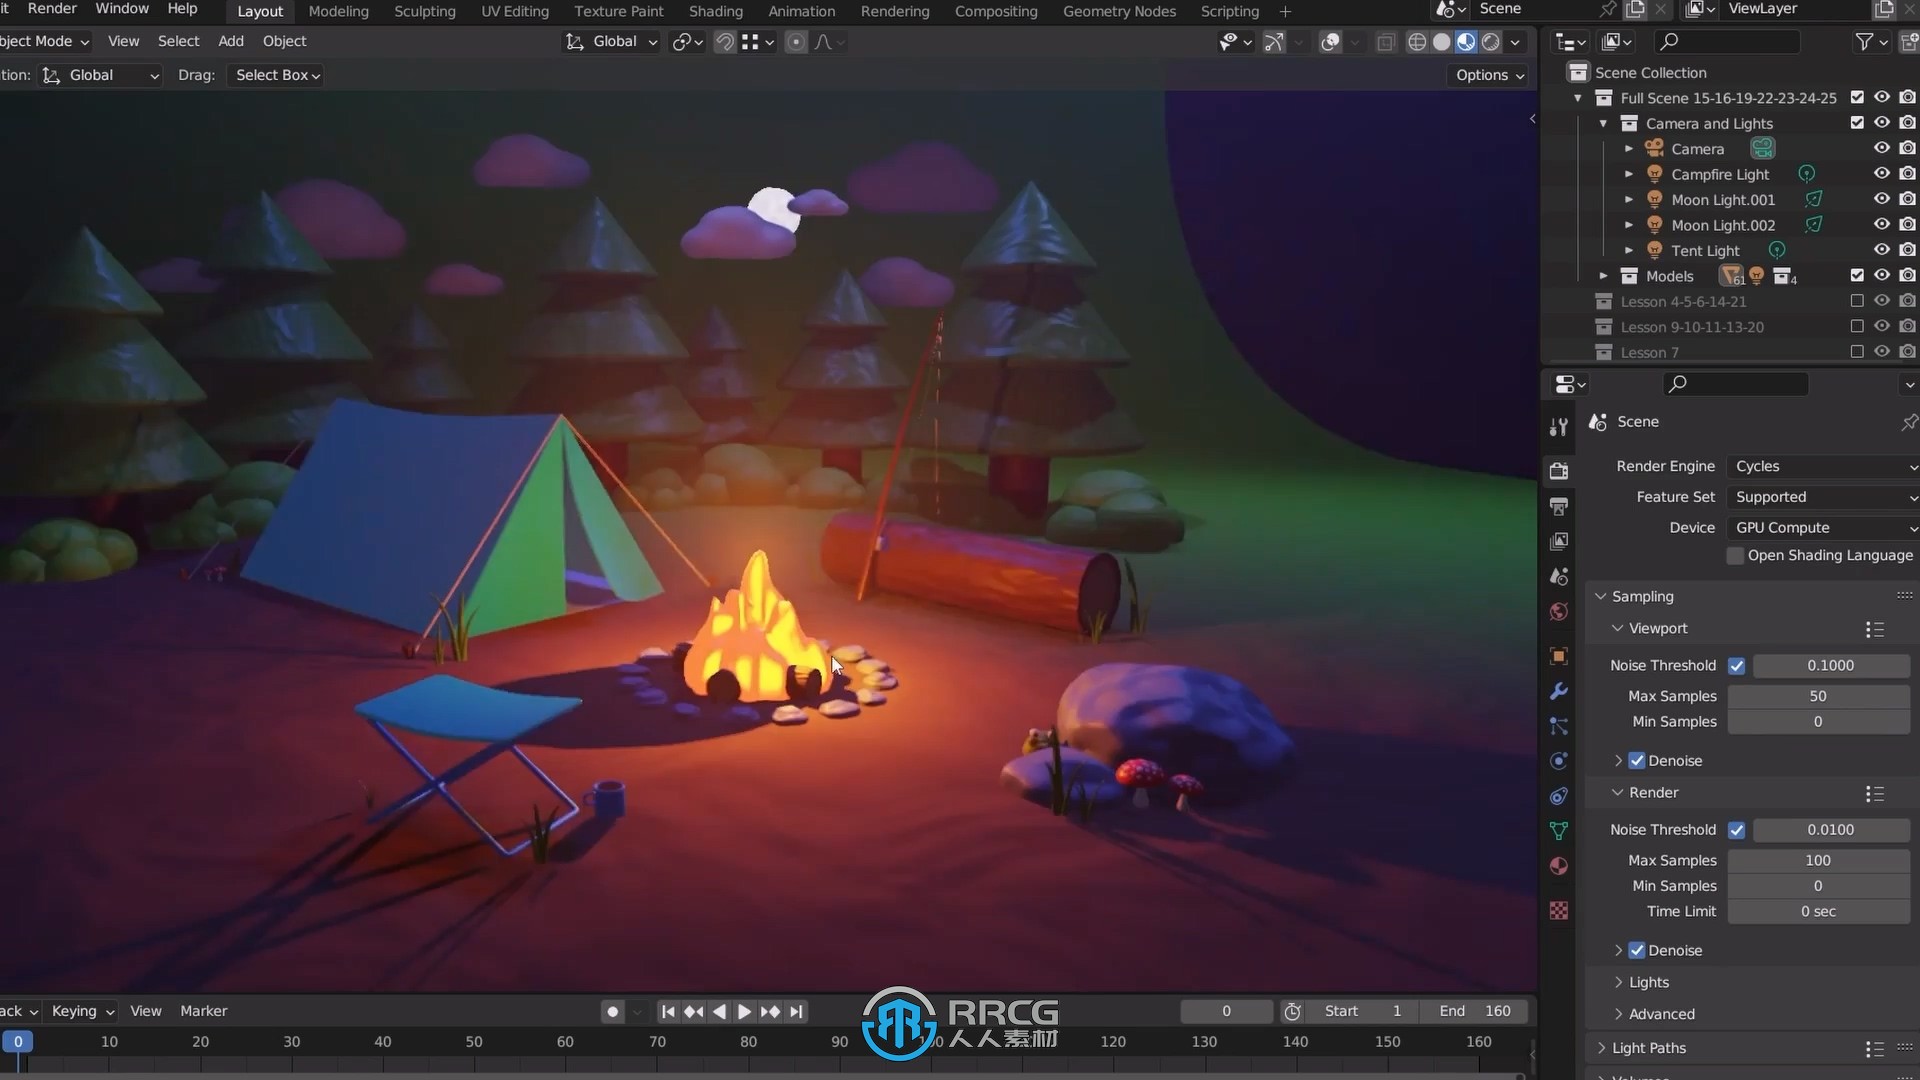The height and width of the screenshot is (1080, 1920).
Task: Disable Camera in renders camera icon
Action: [x=1907, y=149]
